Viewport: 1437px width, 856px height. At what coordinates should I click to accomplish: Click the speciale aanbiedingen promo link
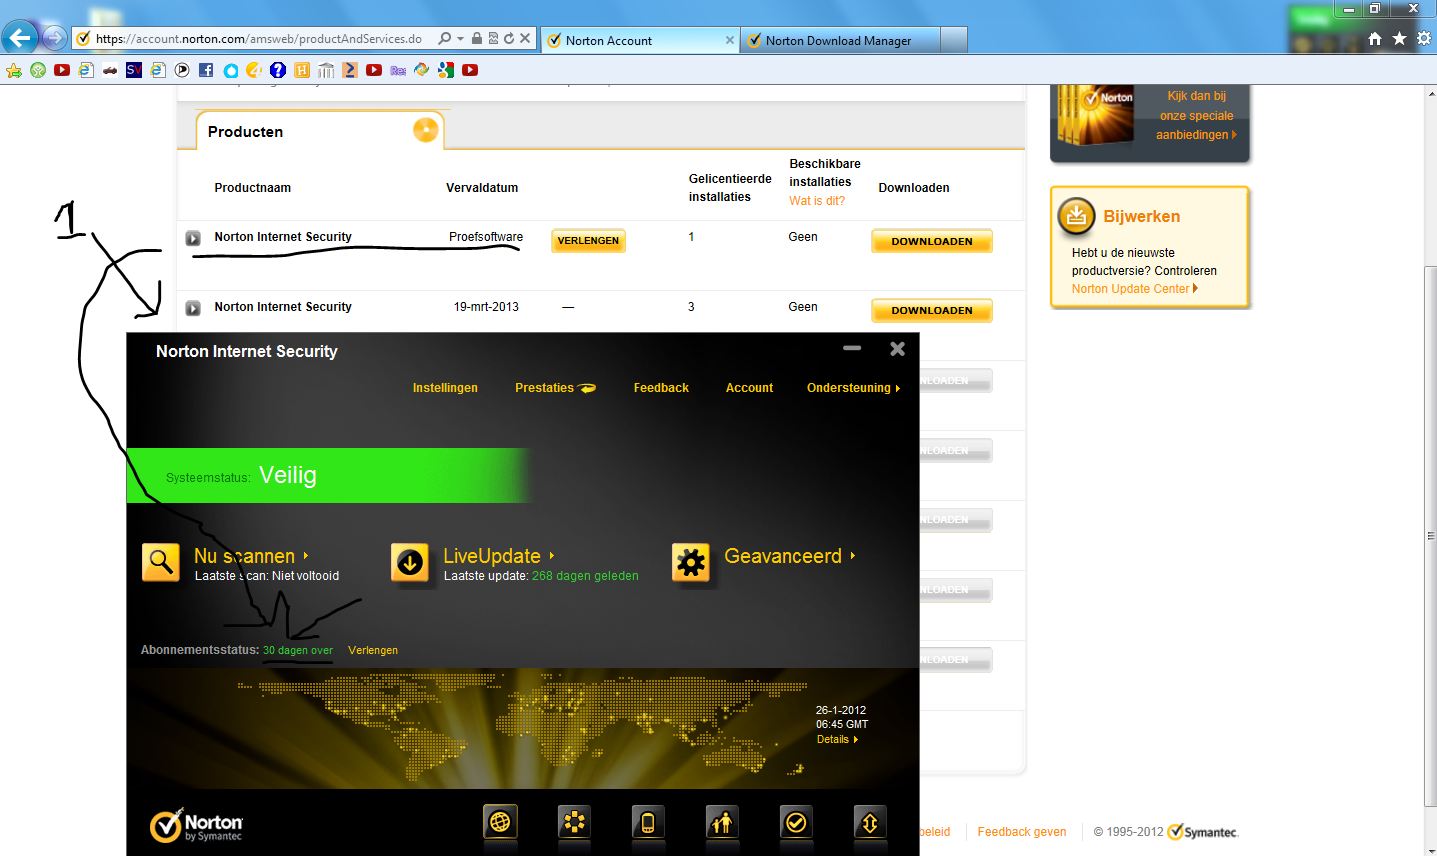pyautogui.click(x=1196, y=116)
